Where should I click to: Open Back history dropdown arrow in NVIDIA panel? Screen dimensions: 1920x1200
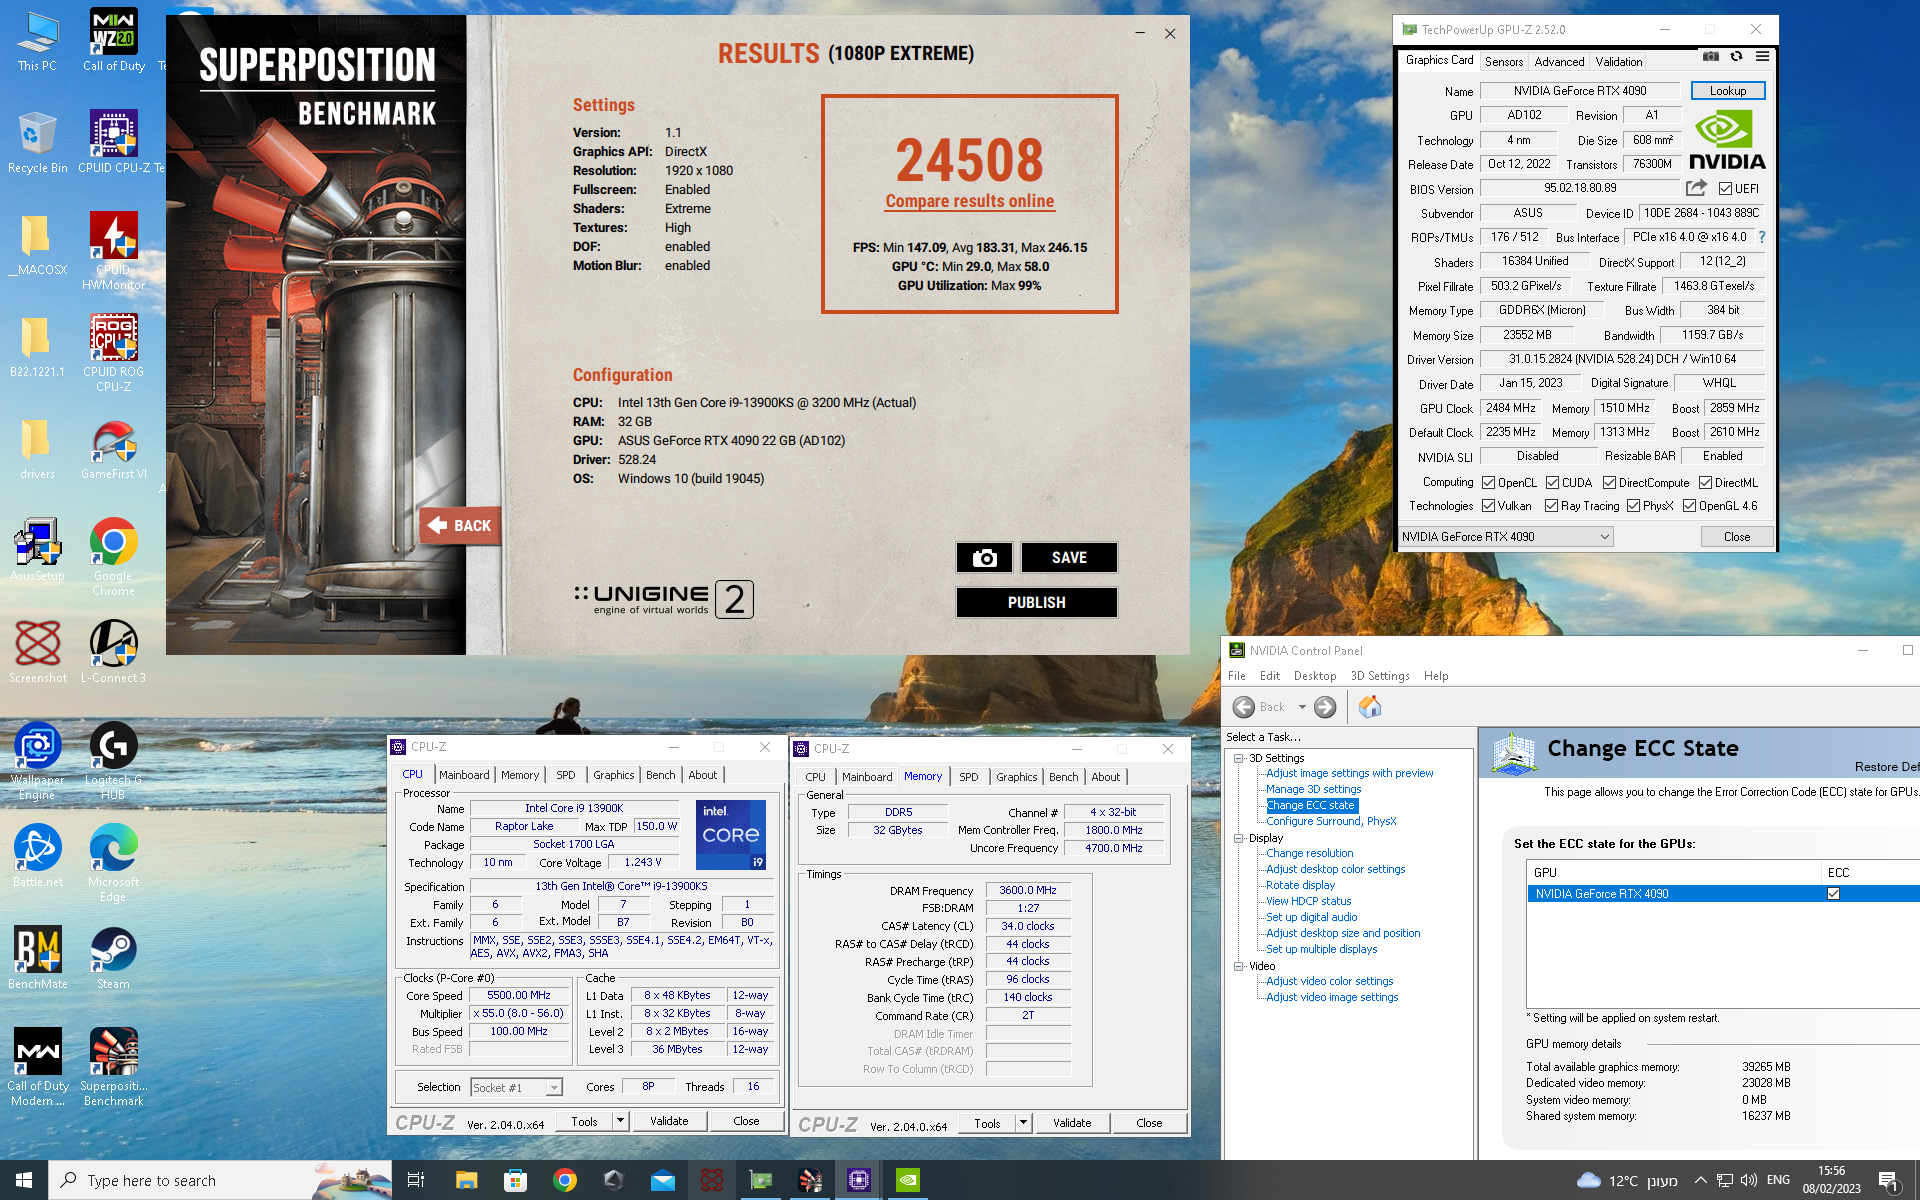(1302, 707)
